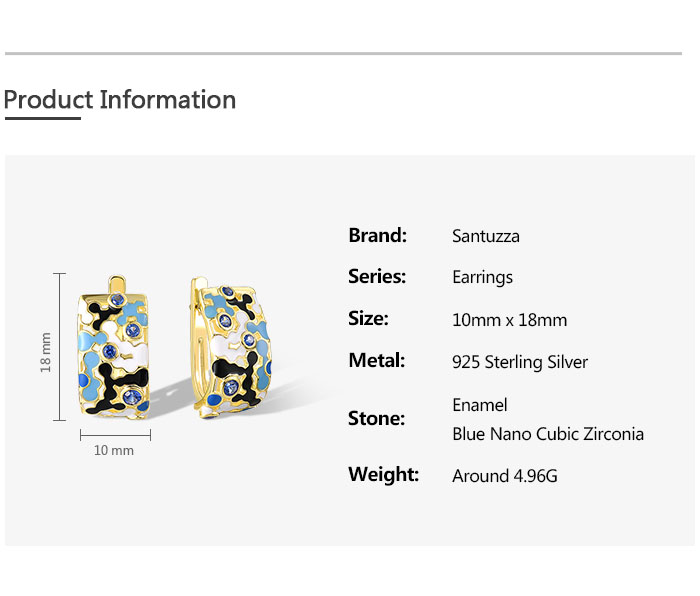The image size is (700, 596).
Task: Select the Metal: label
Action: coord(376,361)
